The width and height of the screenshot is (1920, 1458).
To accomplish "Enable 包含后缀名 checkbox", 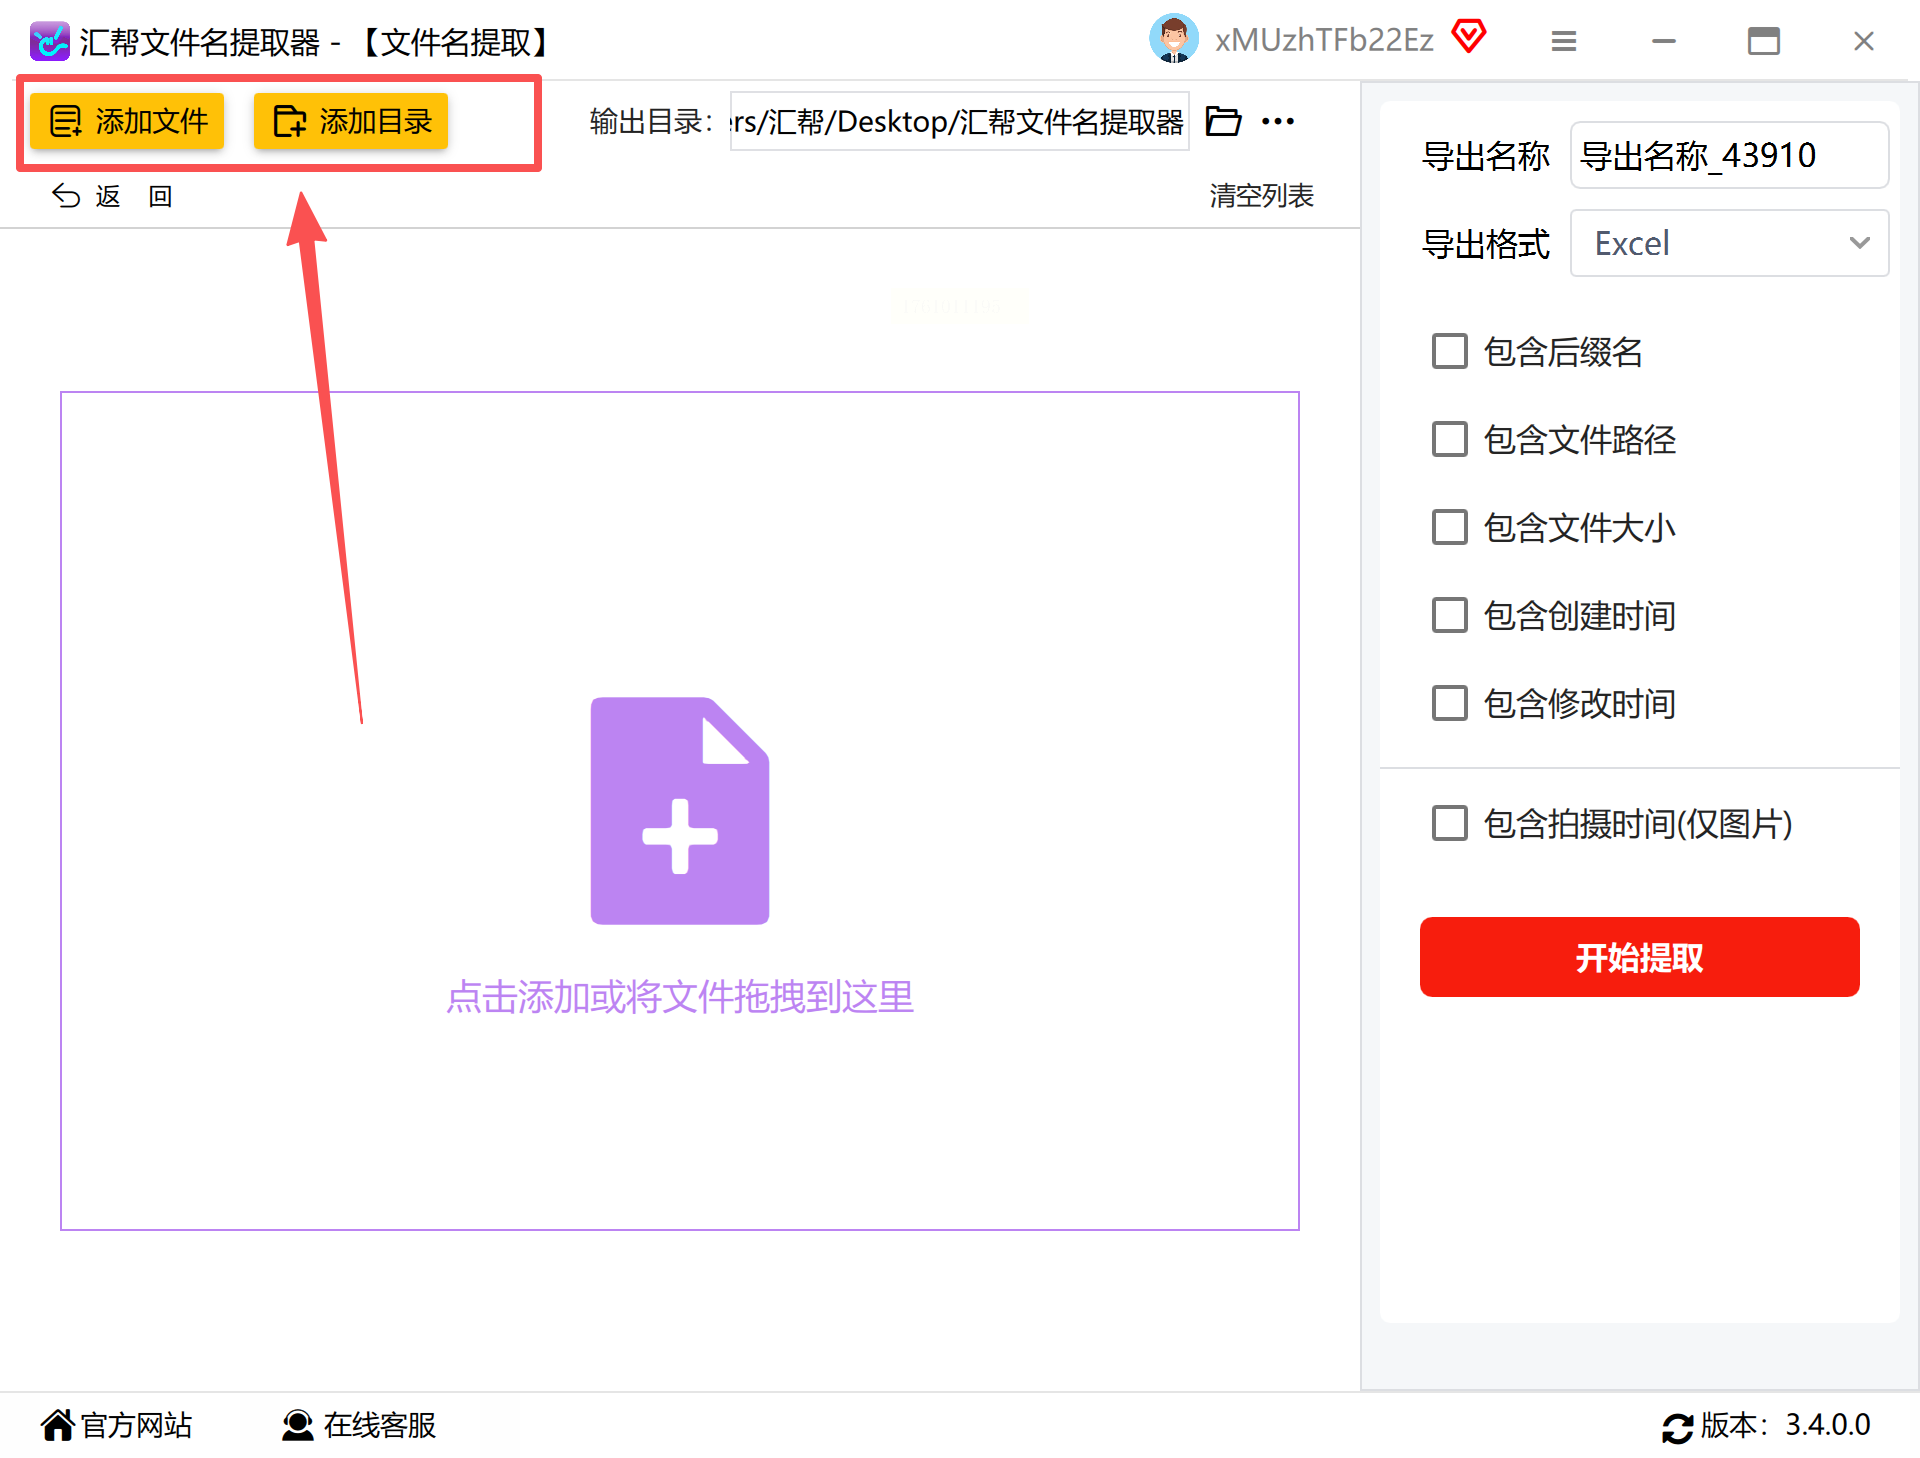I will (1449, 352).
